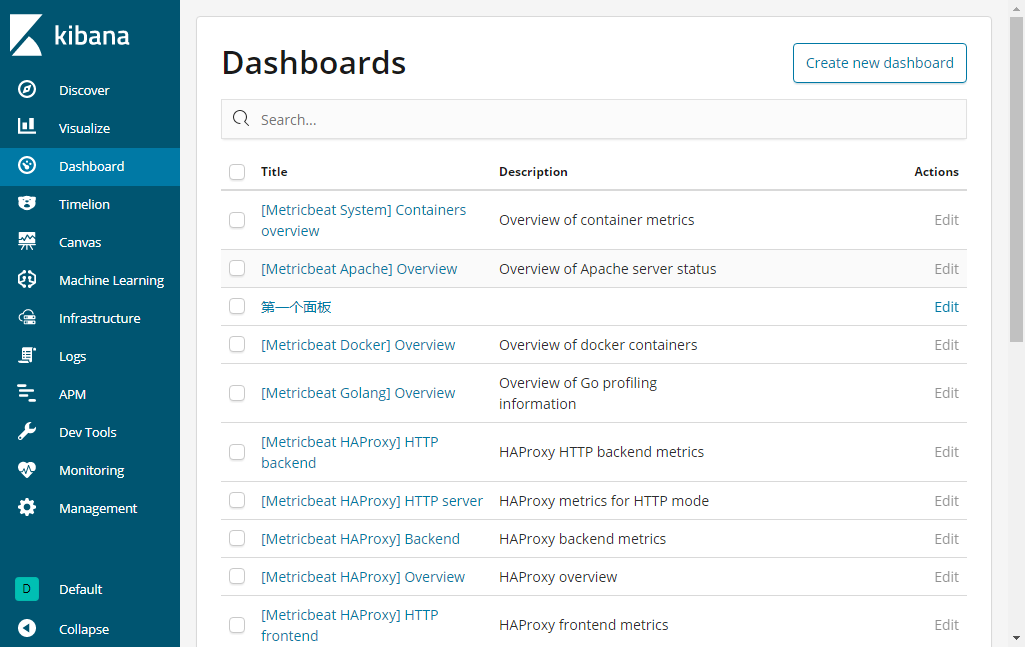Open Metricbeat HAProxy HTTP frontend dashboard
The width and height of the screenshot is (1025, 647).
click(350, 625)
